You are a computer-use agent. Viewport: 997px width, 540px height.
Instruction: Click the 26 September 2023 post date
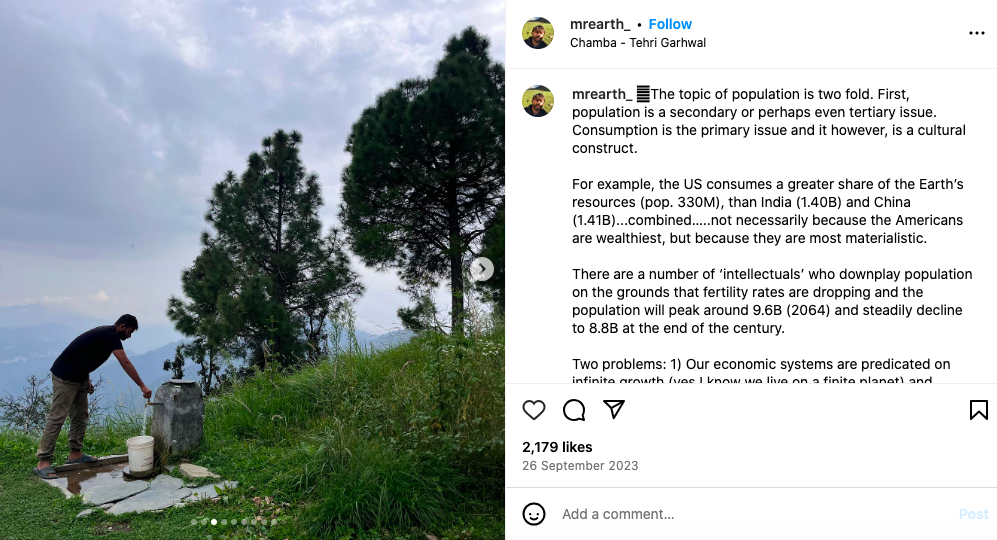(580, 466)
